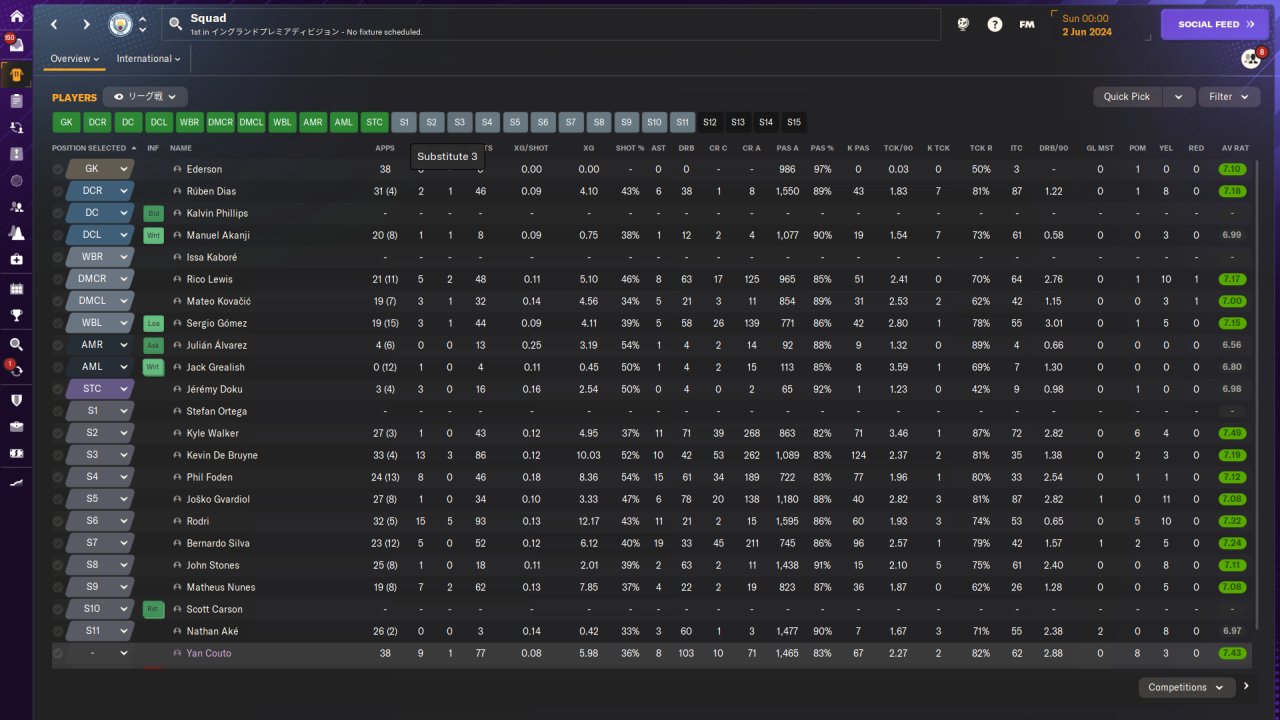Click the arrow next to Competitions dropdown
This screenshot has width=1280, height=720.
click(x=1246, y=687)
